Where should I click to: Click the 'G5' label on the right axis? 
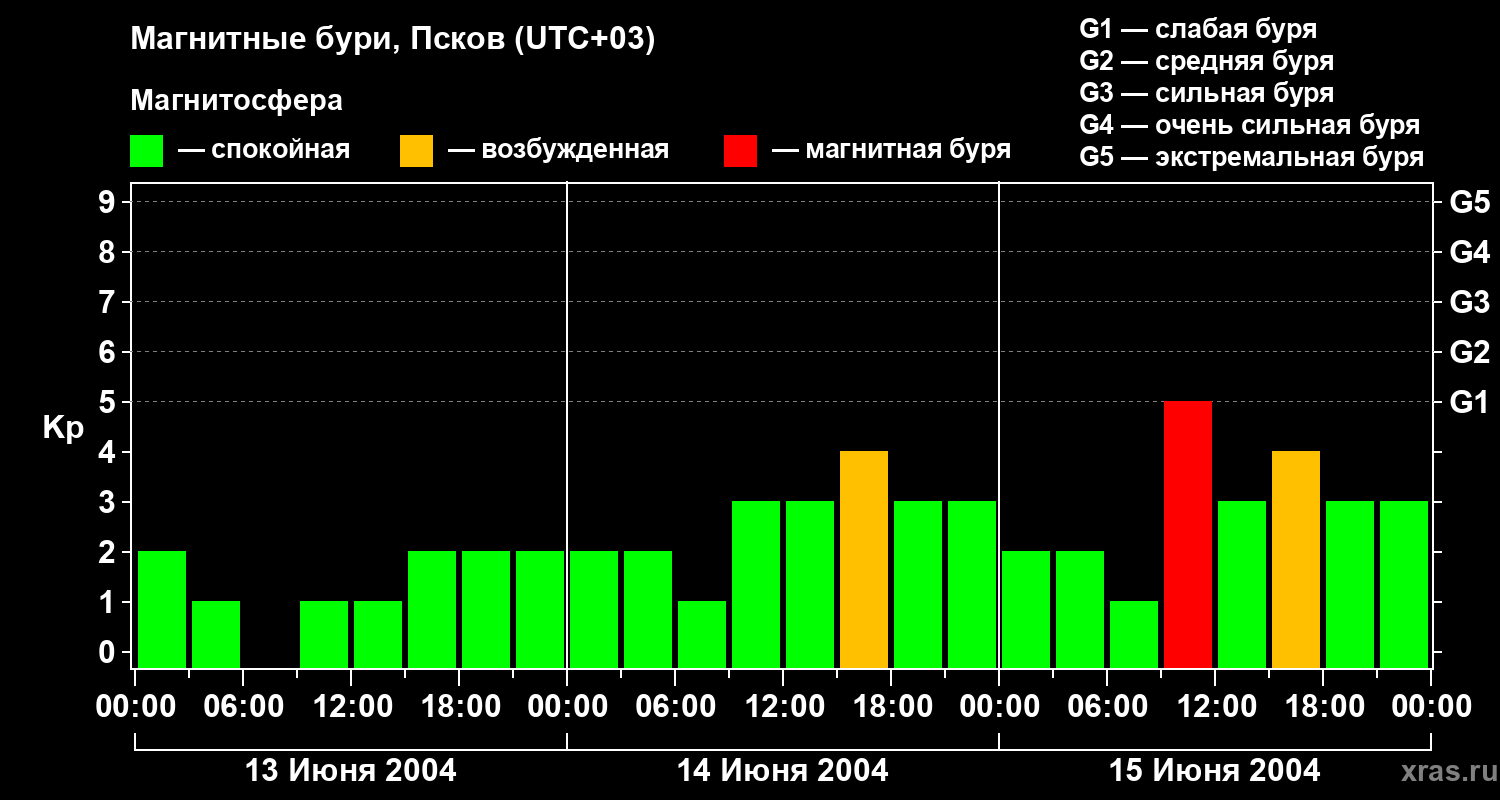1470,202
